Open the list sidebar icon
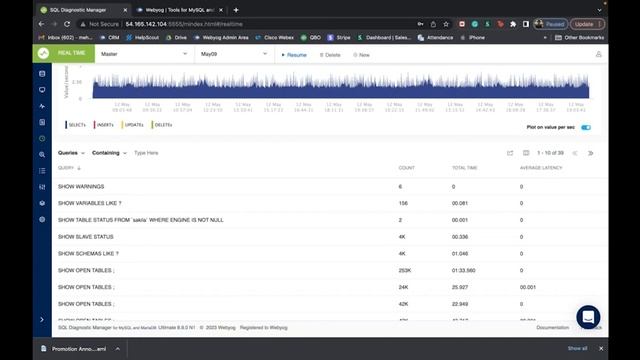Viewport: 640px width, 360px height. click(42, 171)
